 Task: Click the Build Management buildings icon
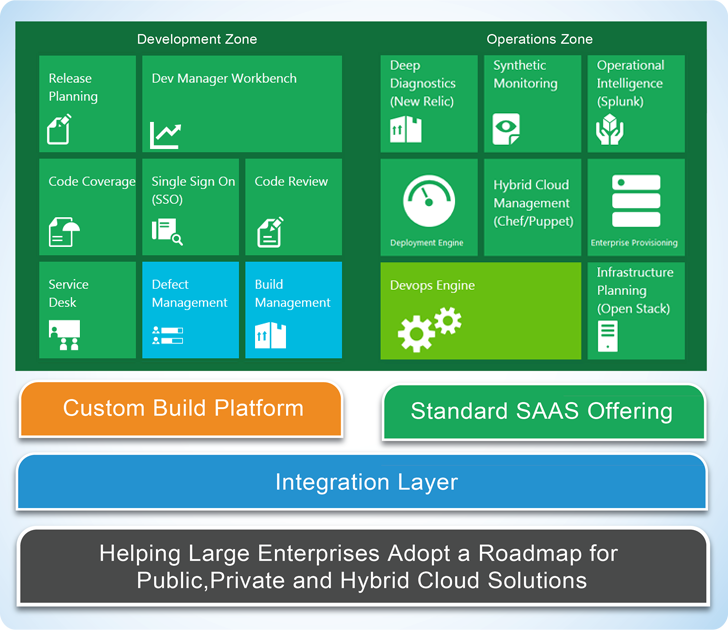(270, 335)
